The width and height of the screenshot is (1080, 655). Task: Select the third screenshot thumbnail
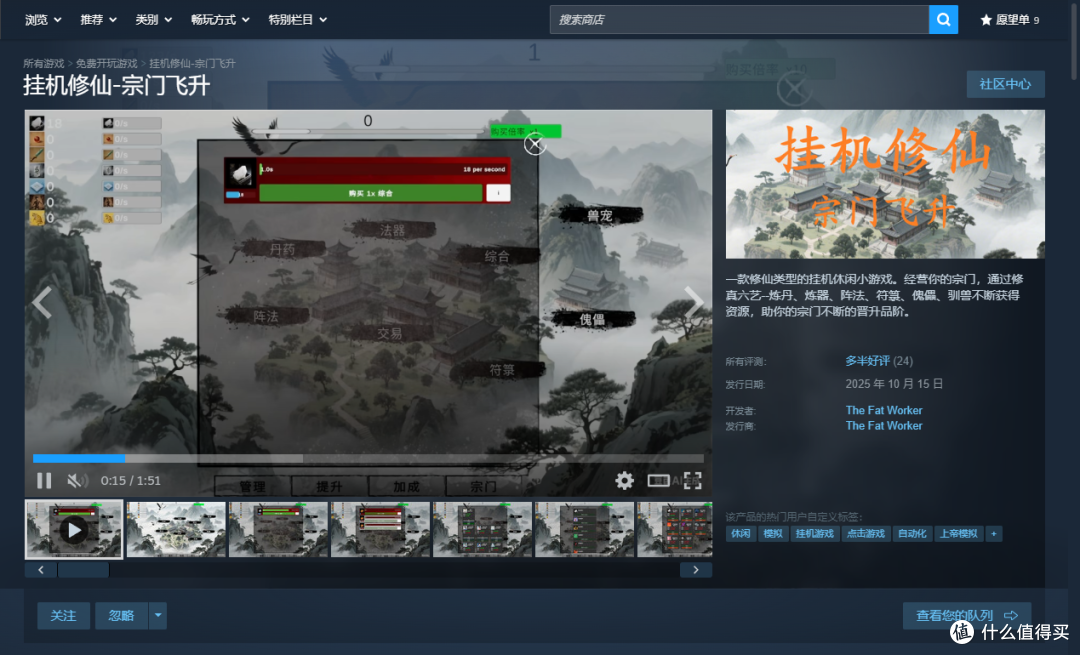click(x=278, y=529)
